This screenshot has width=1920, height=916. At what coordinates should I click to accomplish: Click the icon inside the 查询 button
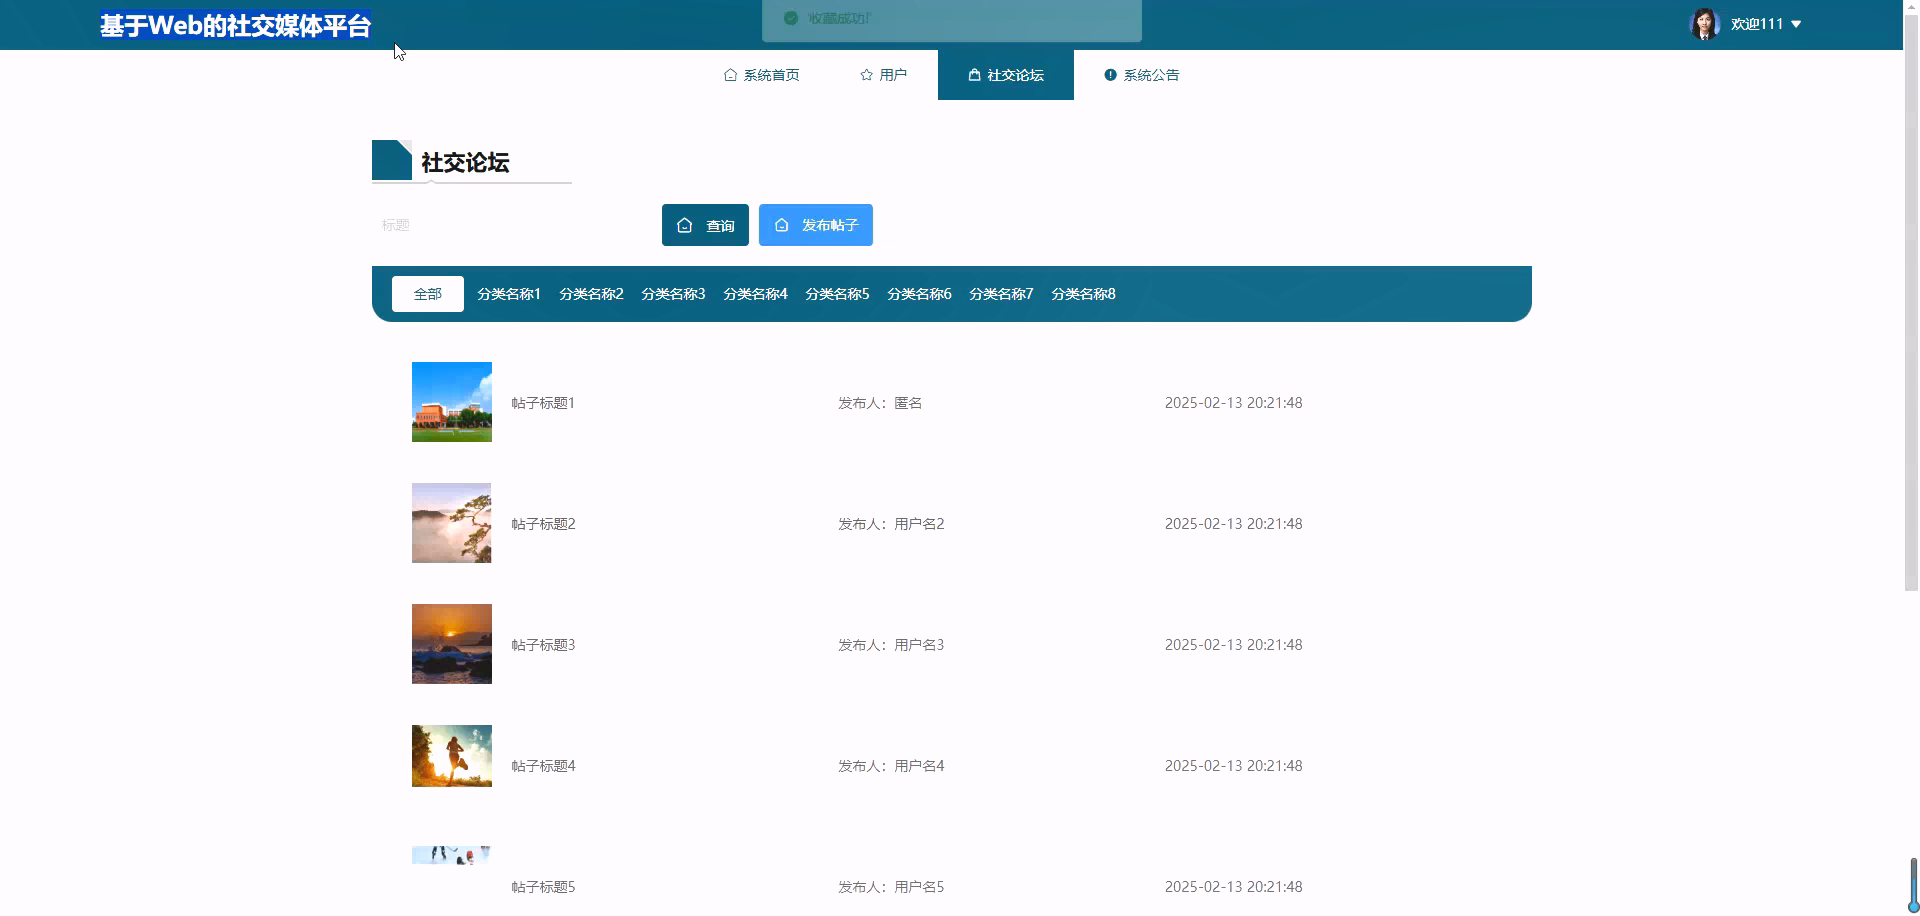pos(685,225)
